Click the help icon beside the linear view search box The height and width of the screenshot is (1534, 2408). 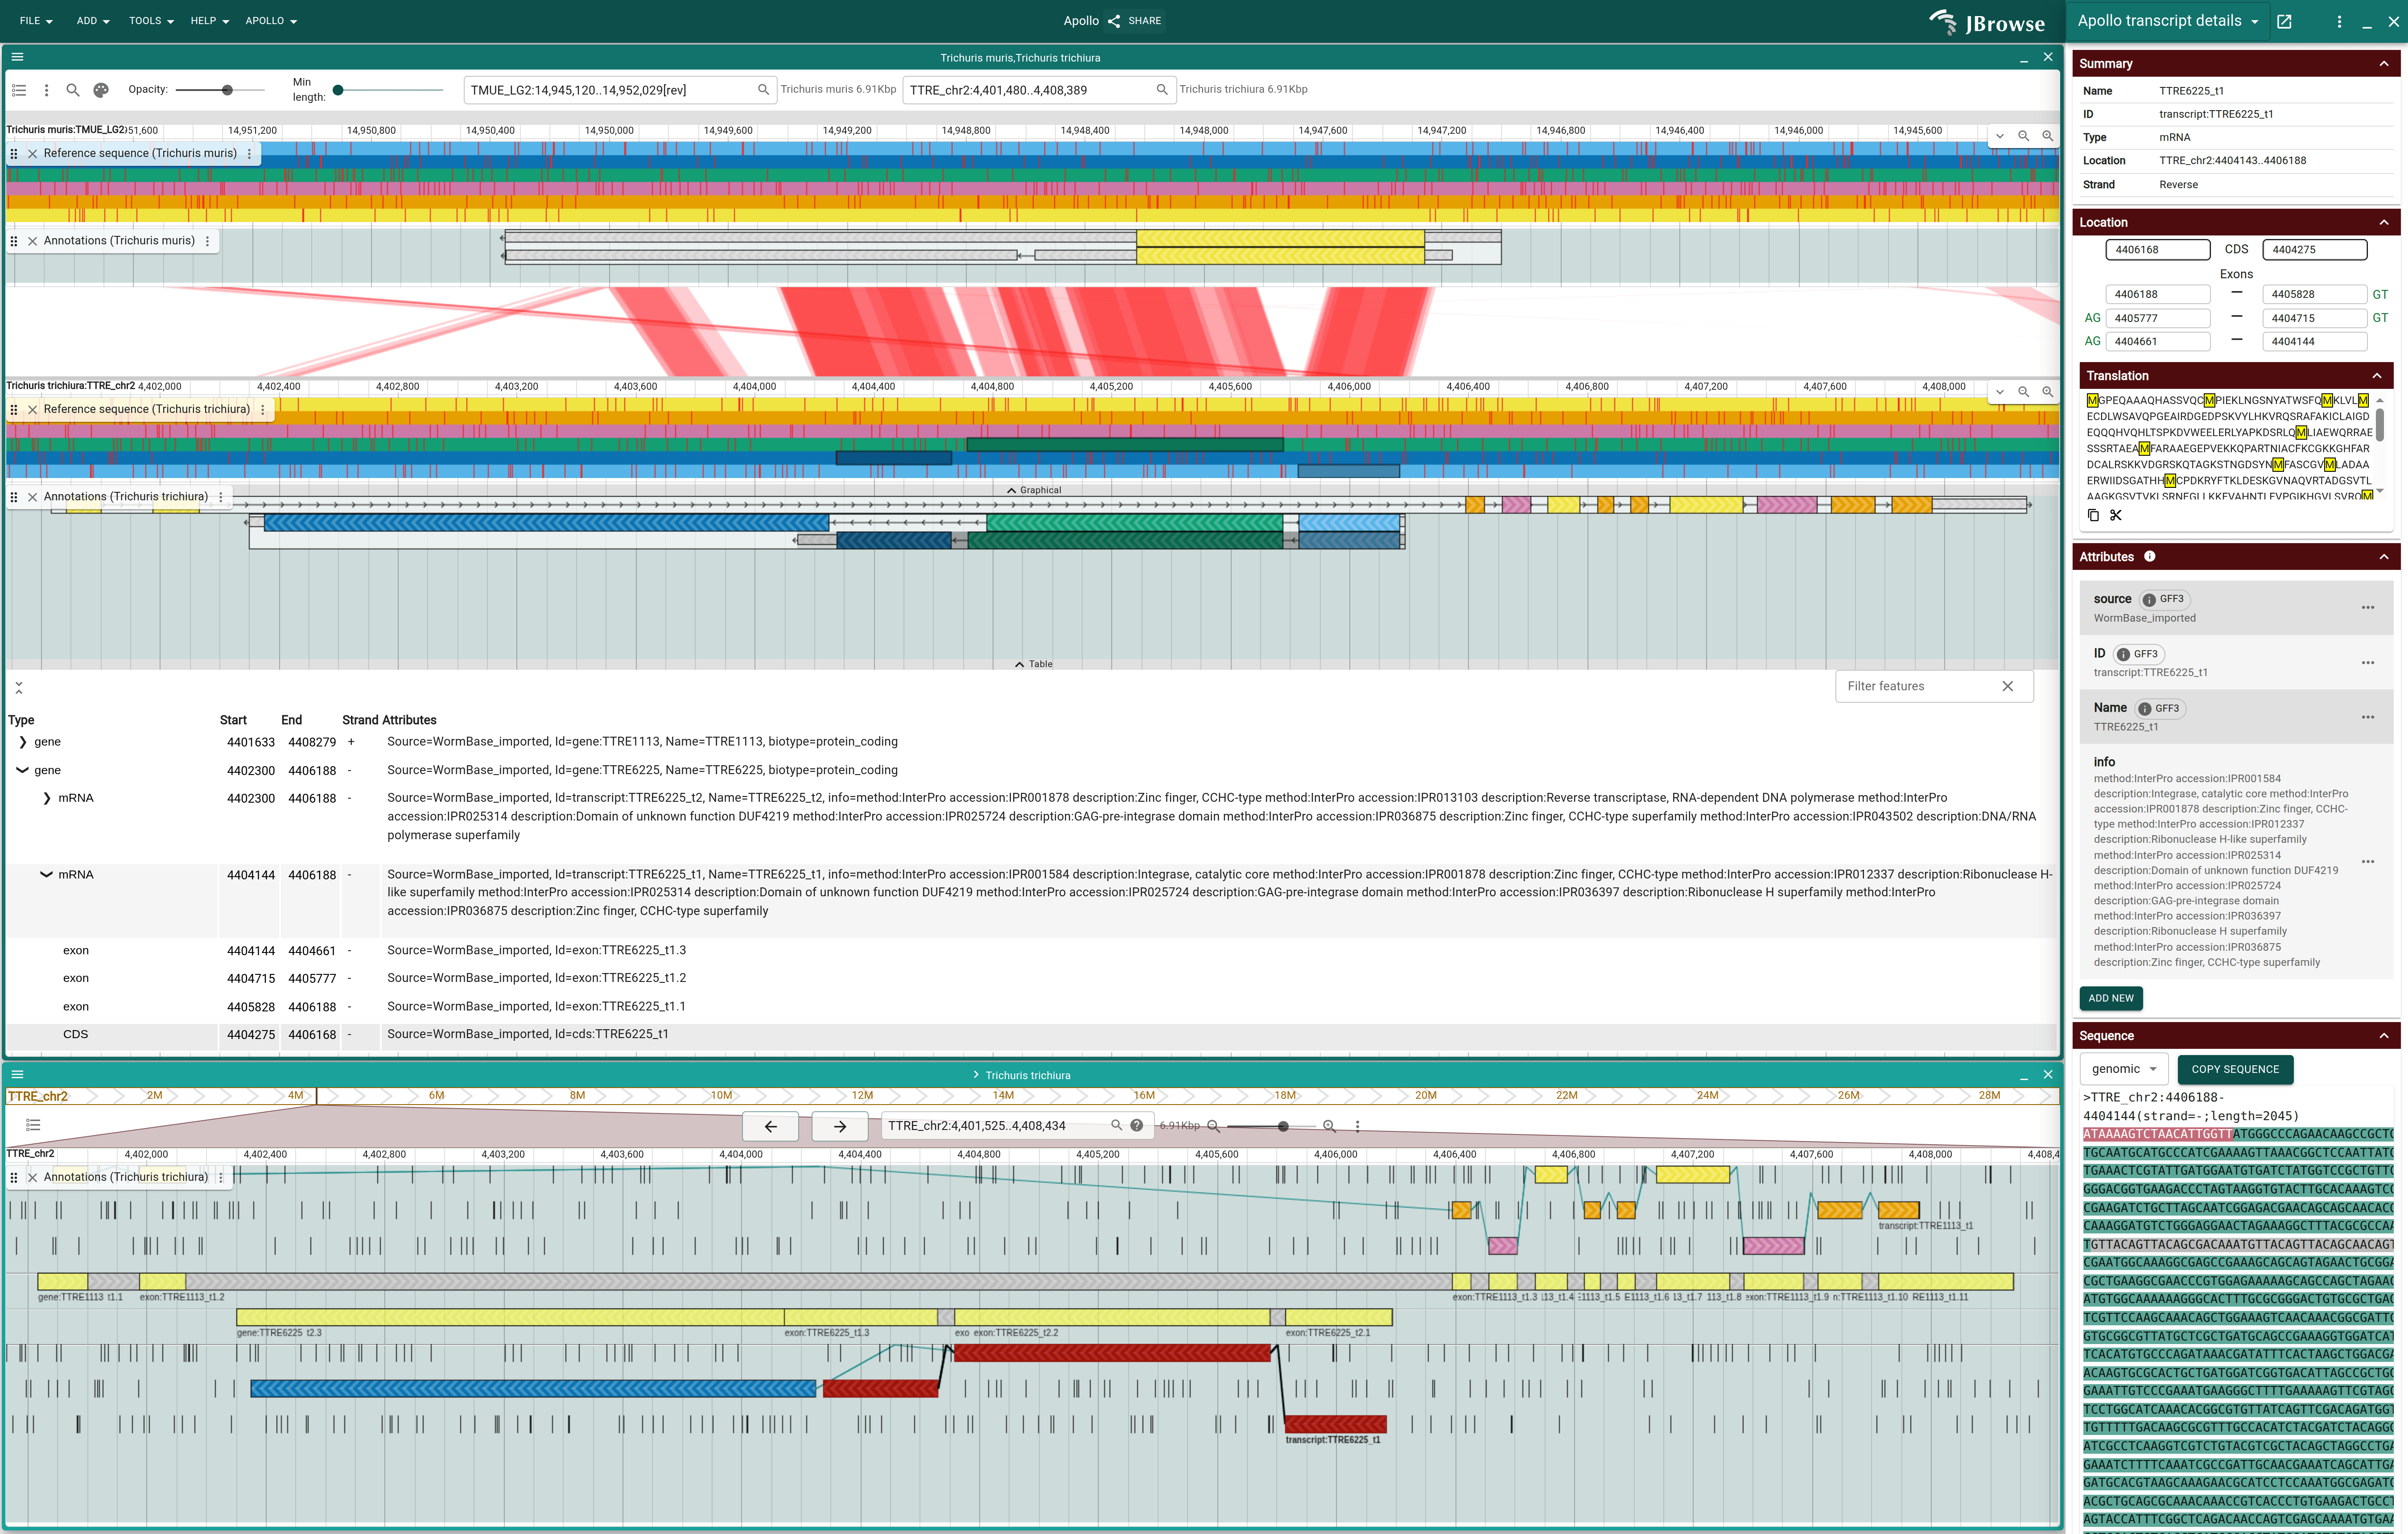click(1137, 1126)
